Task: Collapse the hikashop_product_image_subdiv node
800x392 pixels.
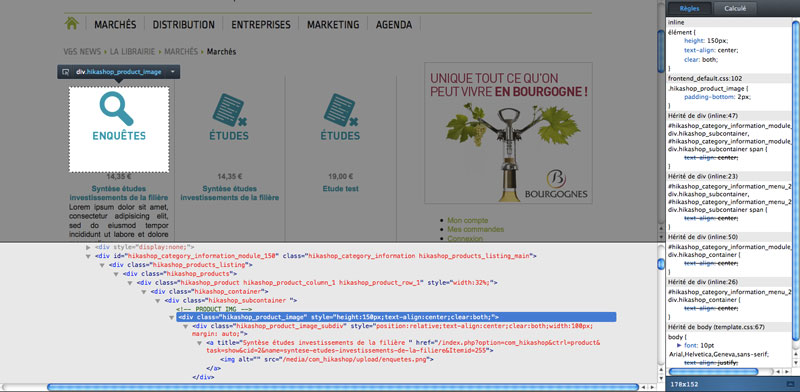Action: (186, 326)
